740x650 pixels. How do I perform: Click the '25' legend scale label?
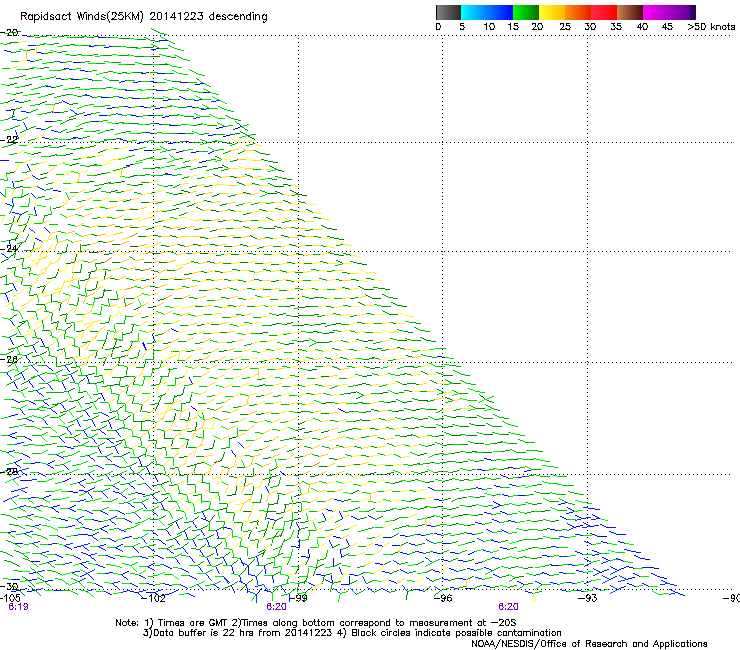pos(565,27)
